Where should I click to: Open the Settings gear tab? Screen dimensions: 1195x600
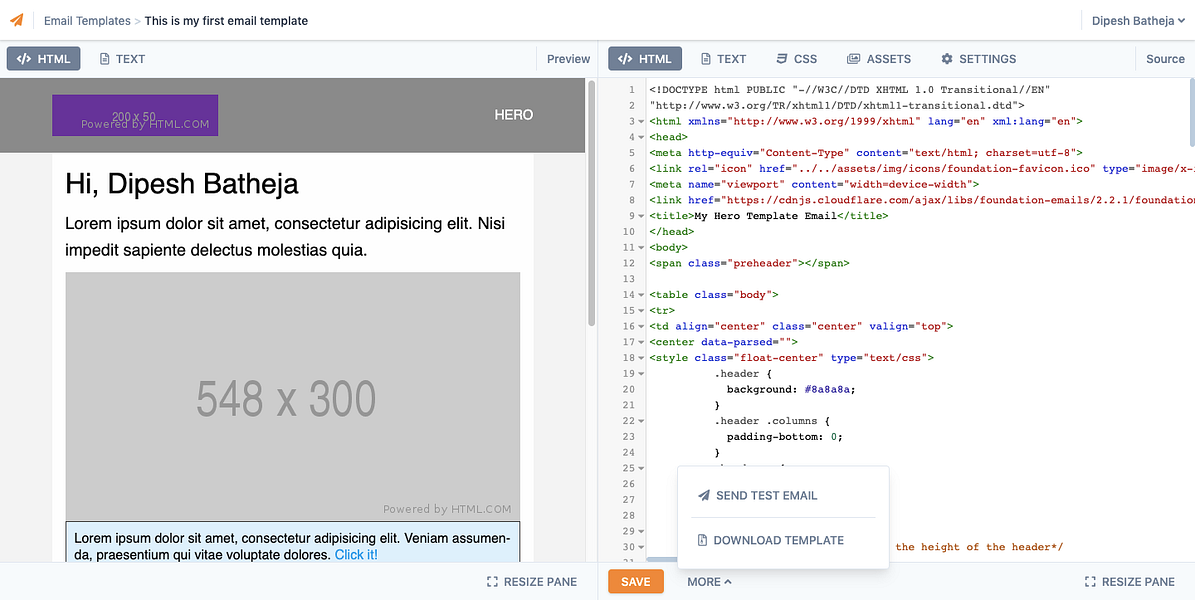(979, 59)
